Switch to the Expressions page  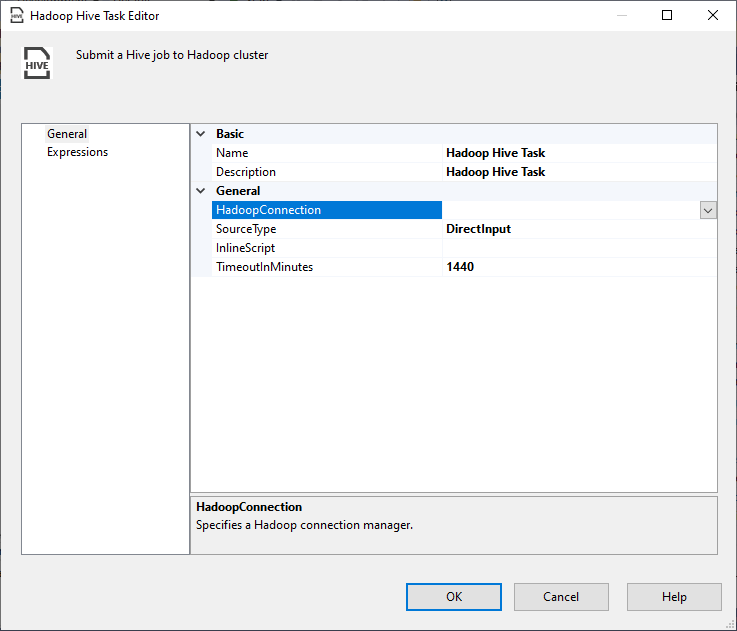77,152
